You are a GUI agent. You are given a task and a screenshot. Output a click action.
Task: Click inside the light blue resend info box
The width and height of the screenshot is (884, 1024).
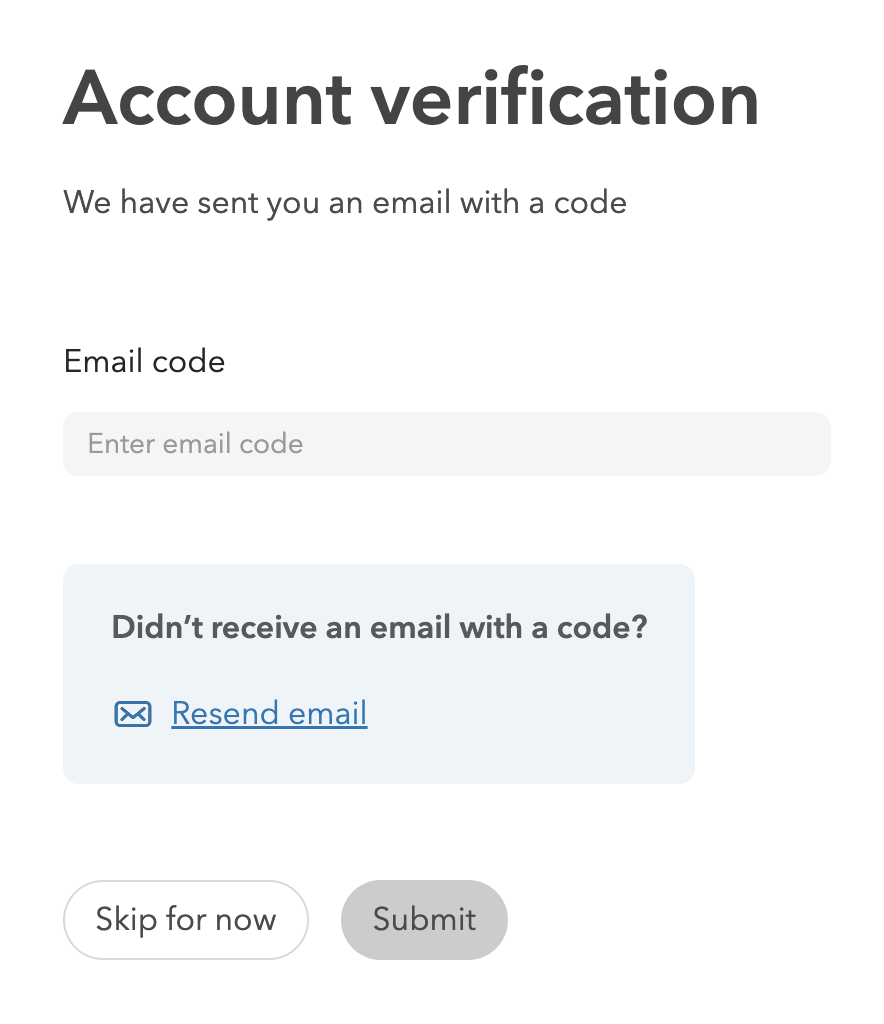[x=379, y=674]
